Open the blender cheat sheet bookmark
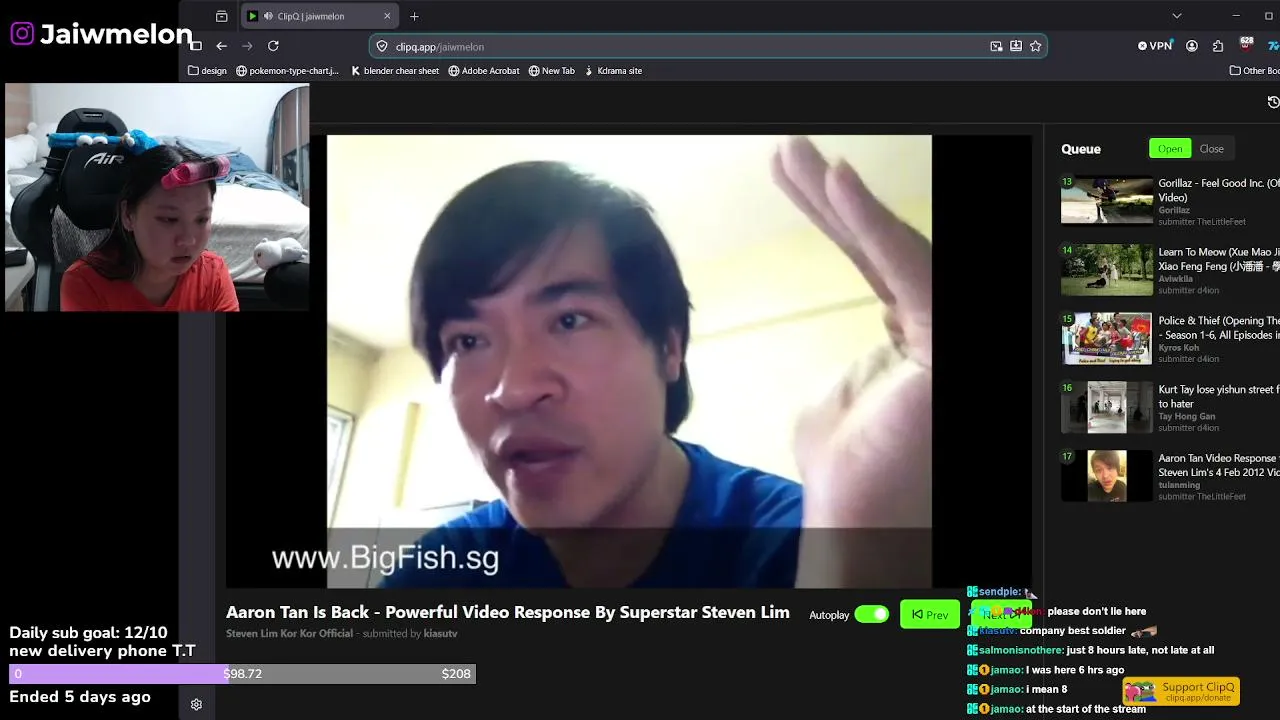The height and width of the screenshot is (720, 1280). (x=395, y=71)
